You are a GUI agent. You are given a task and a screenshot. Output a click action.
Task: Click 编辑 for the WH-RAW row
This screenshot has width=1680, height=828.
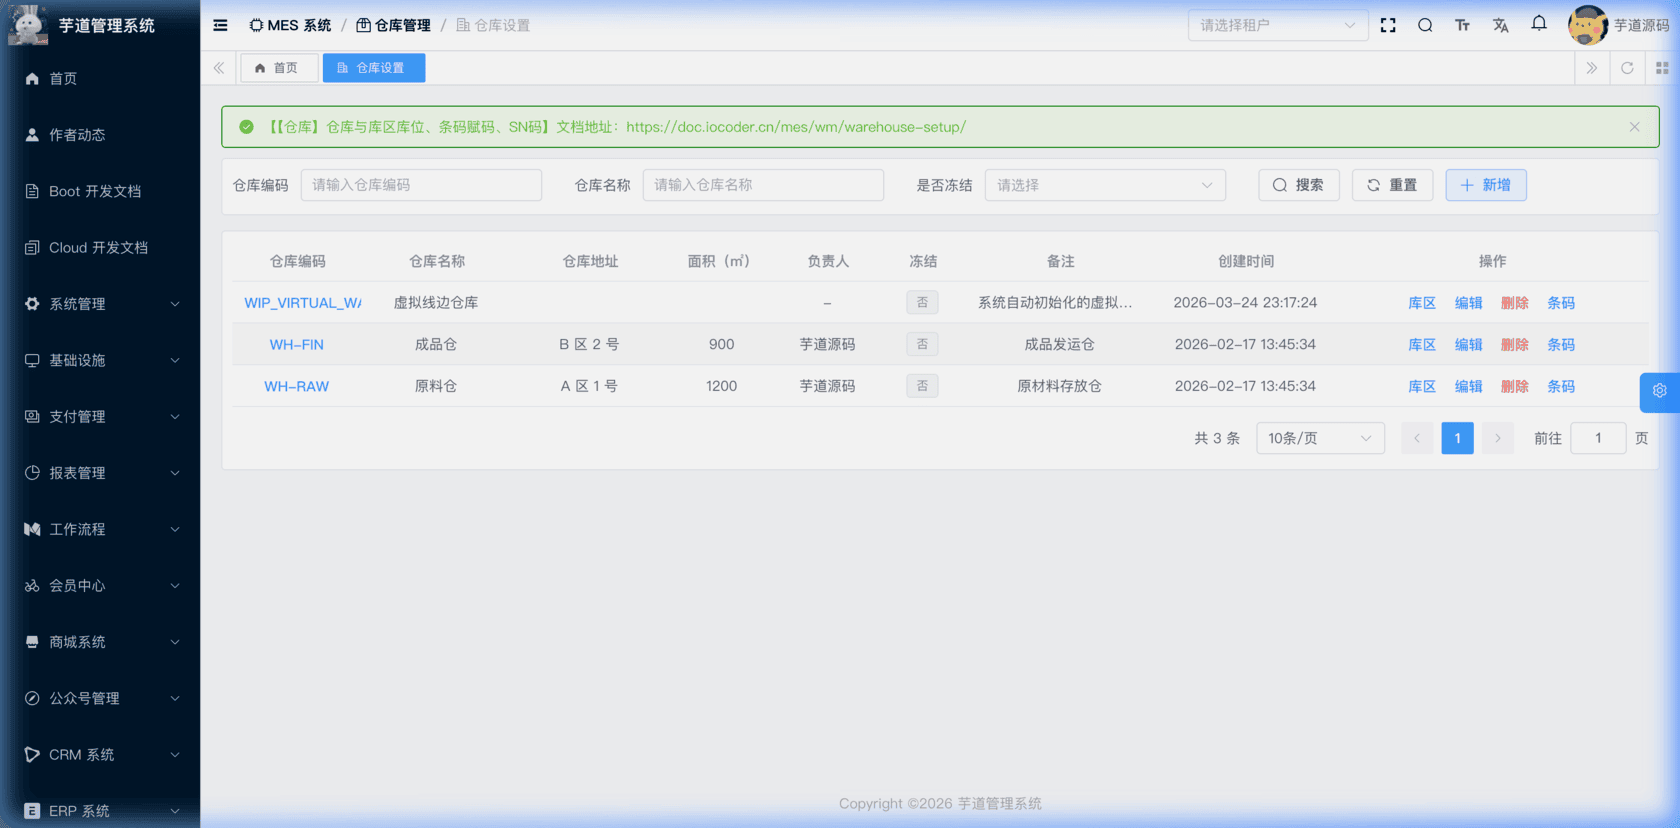click(1468, 386)
